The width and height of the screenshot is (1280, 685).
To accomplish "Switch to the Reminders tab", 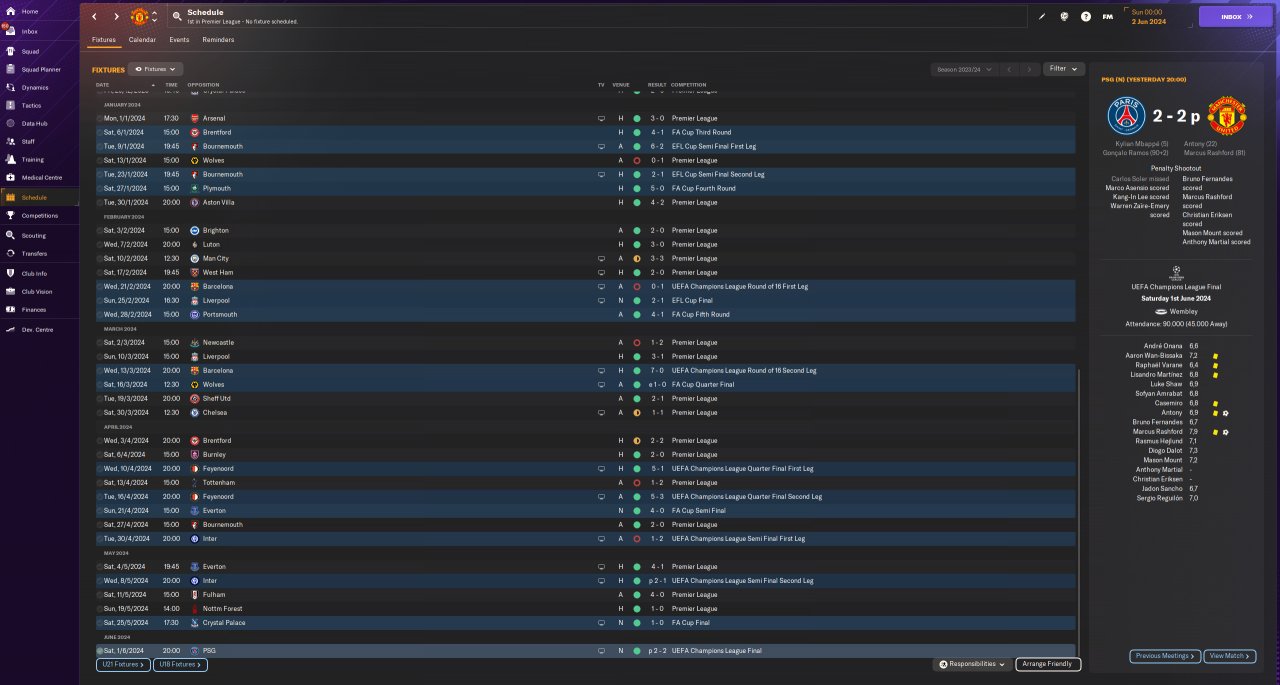I will click(218, 40).
